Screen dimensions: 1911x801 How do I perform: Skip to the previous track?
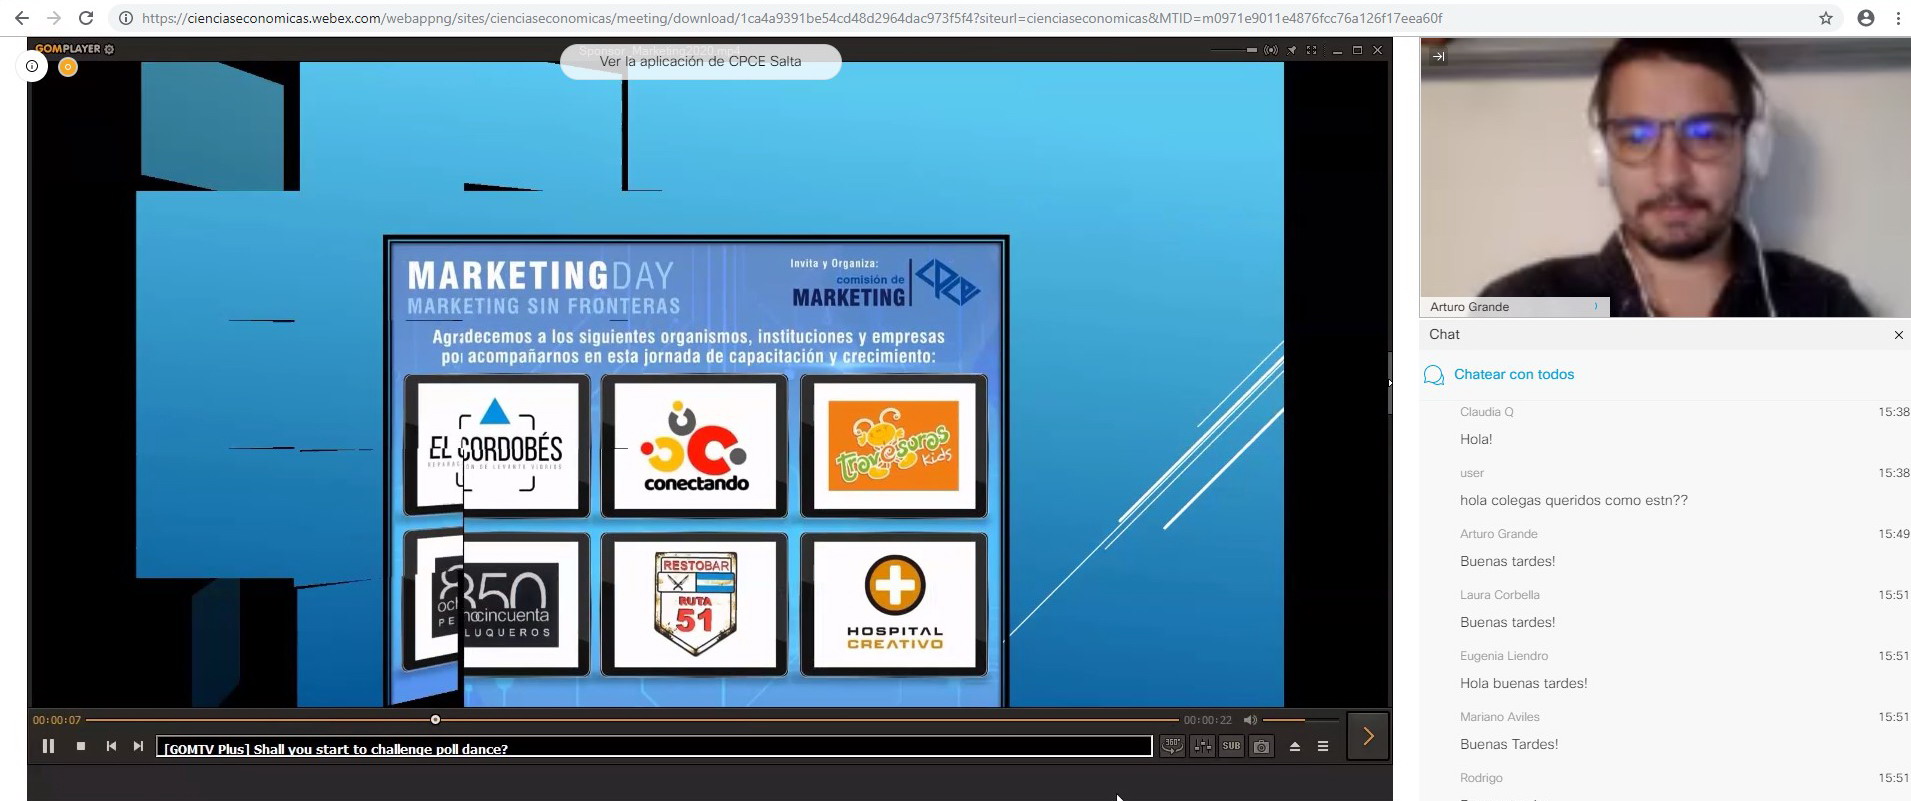(x=111, y=746)
